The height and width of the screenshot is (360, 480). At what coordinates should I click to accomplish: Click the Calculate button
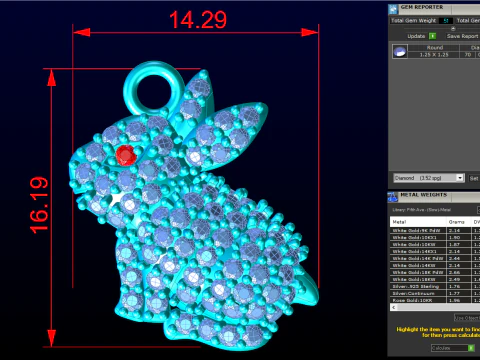449,348
